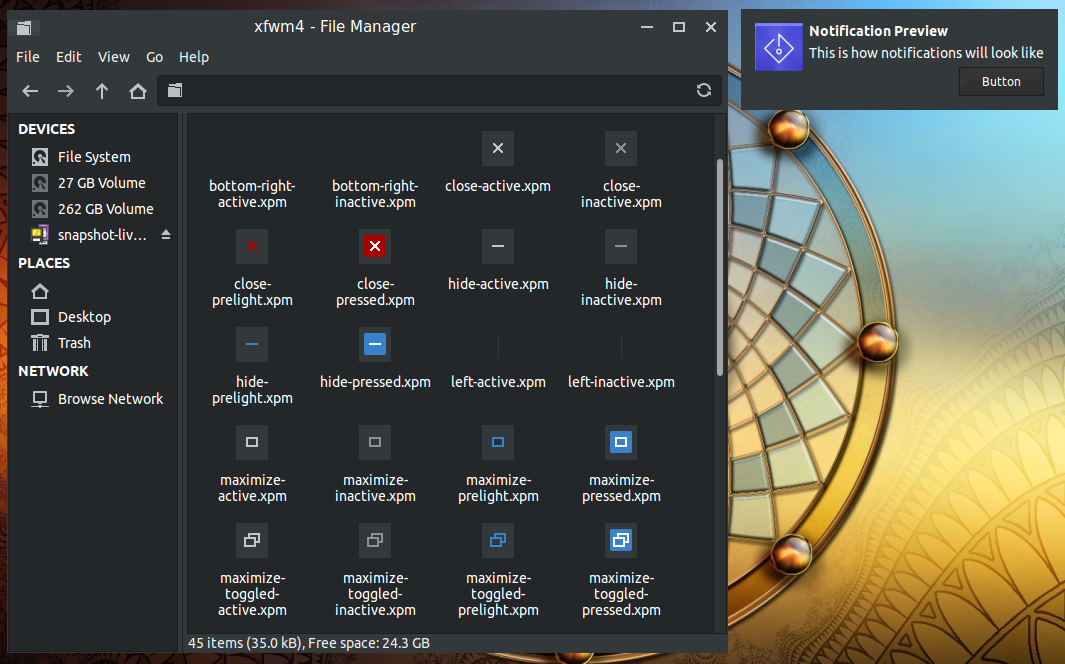Select the hide-inactive.xpm icon
Viewport: 1065px width, 664px height.
(x=621, y=246)
